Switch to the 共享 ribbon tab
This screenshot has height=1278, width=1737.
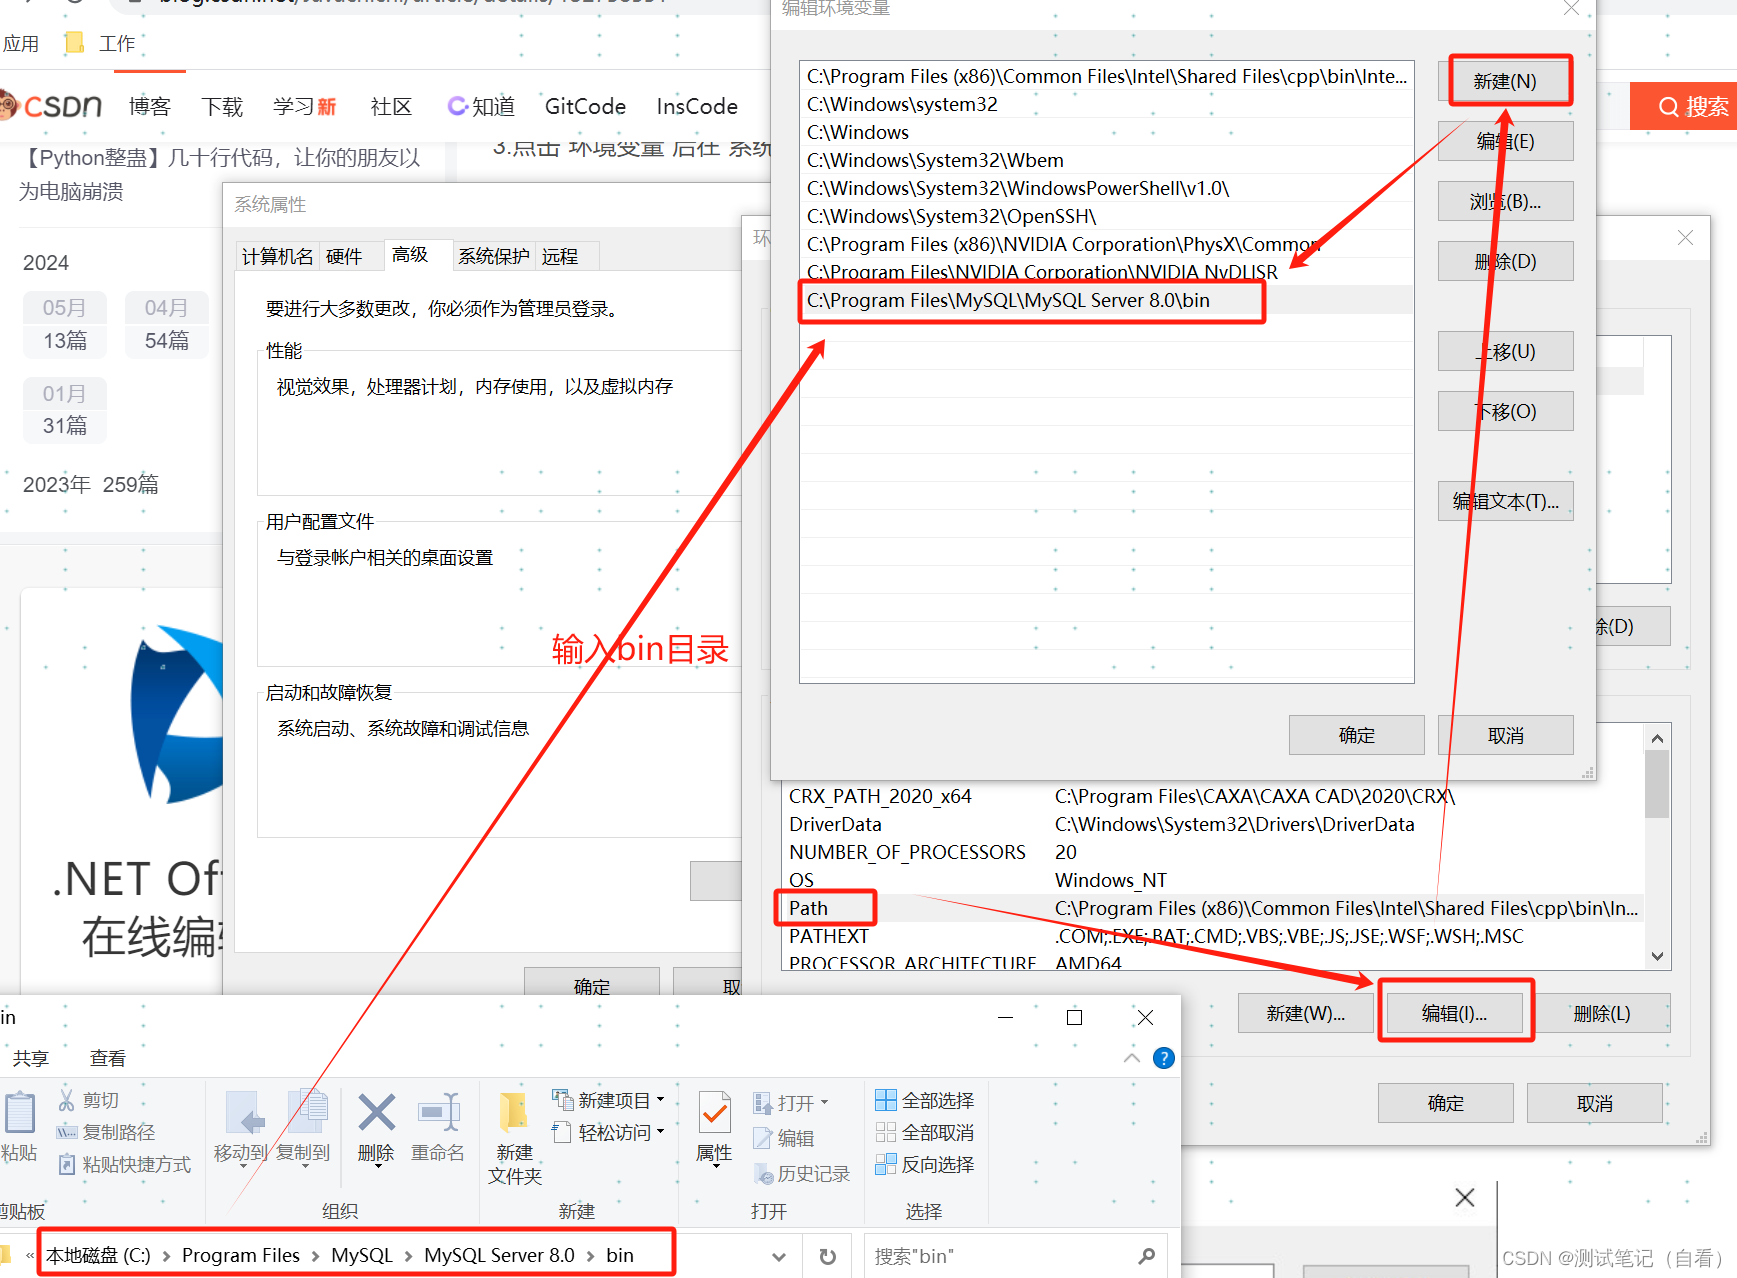(x=30, y=1058)
